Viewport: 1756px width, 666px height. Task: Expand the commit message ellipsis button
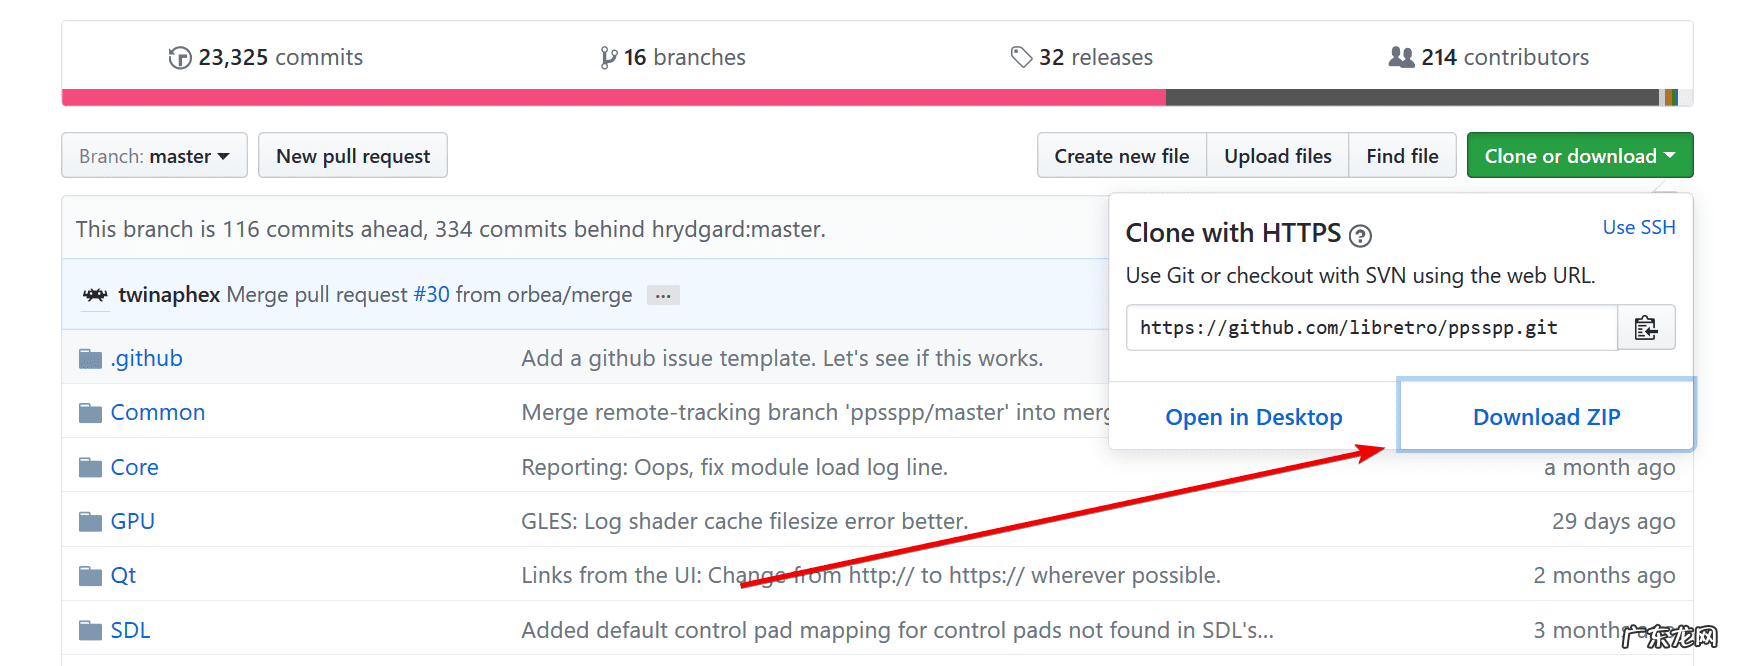(663, 296)
